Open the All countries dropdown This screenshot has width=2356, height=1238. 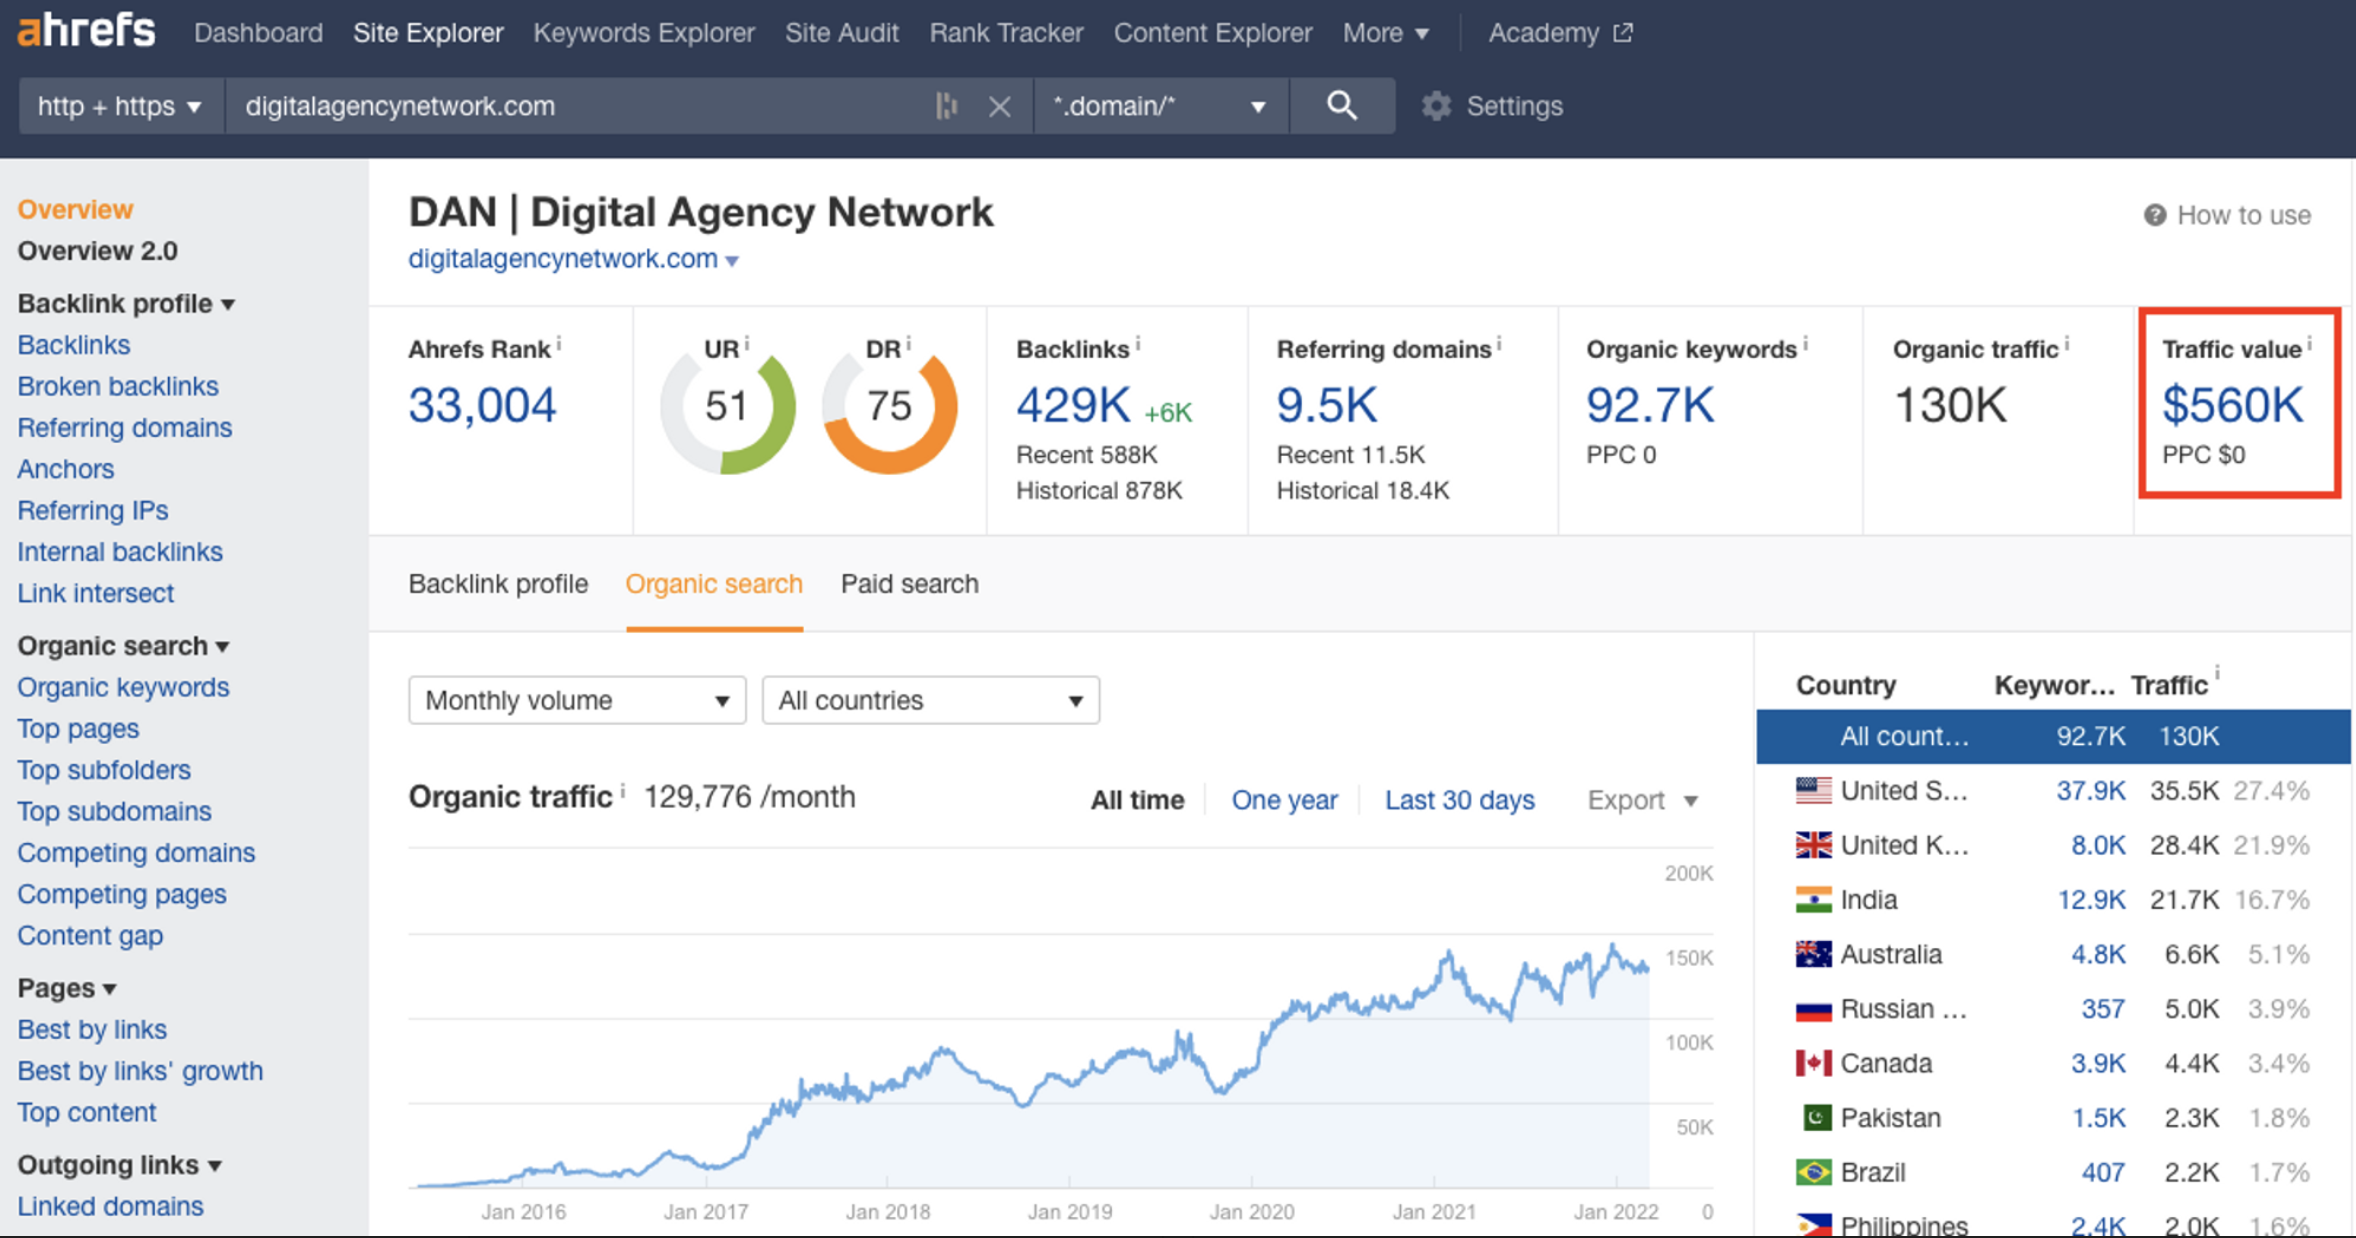coord(931,700)
